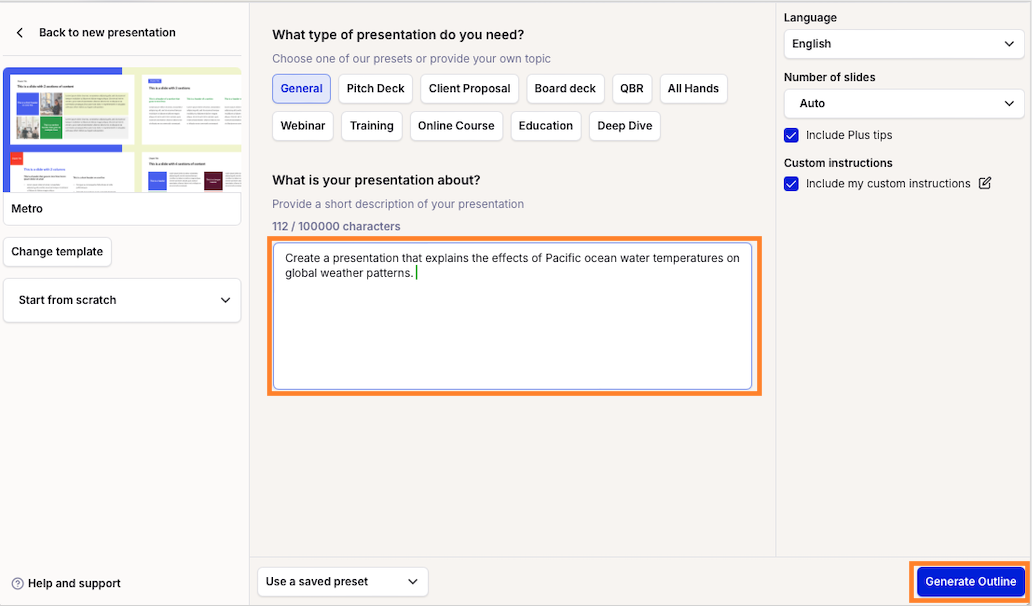Click the Metro template name label

27,209
